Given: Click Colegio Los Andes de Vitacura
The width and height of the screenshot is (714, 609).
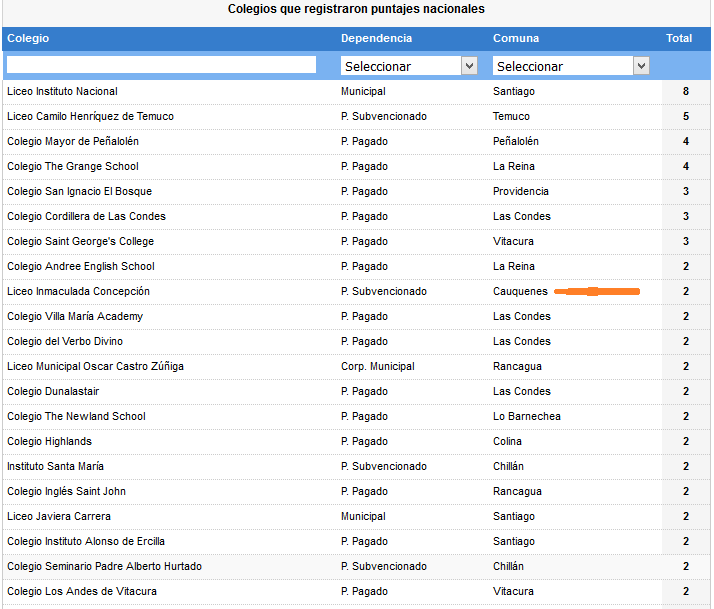Looking at the screenshot, I should pos(82,592).
